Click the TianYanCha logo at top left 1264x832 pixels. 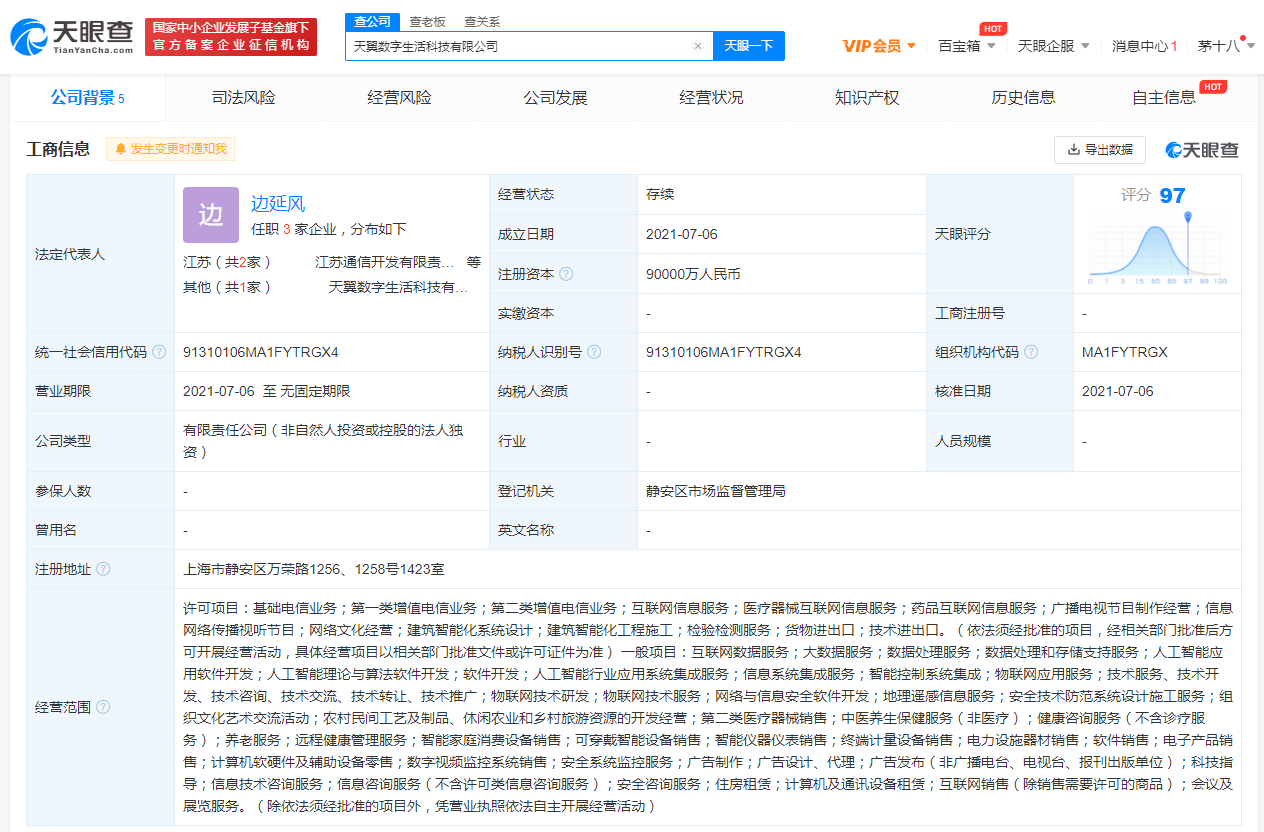(72, 37)
